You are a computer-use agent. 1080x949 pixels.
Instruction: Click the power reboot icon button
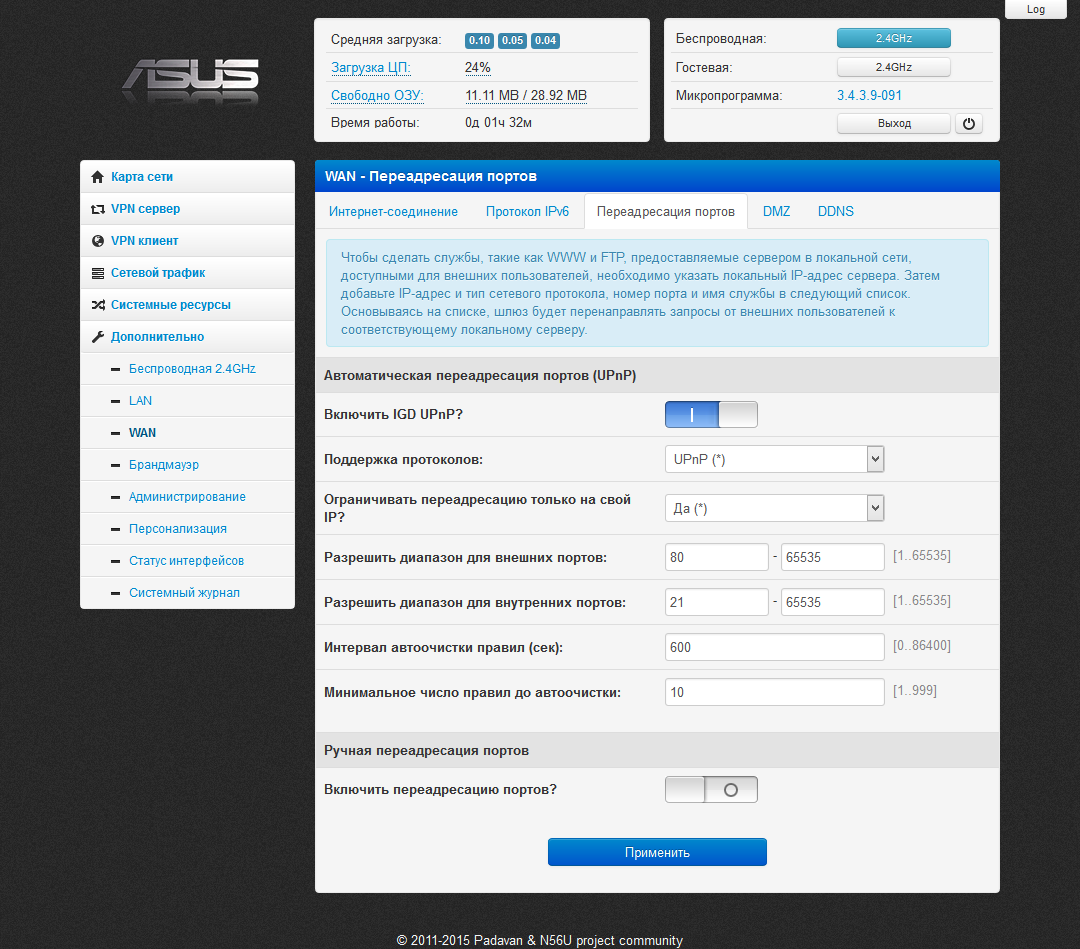(968, 124)
